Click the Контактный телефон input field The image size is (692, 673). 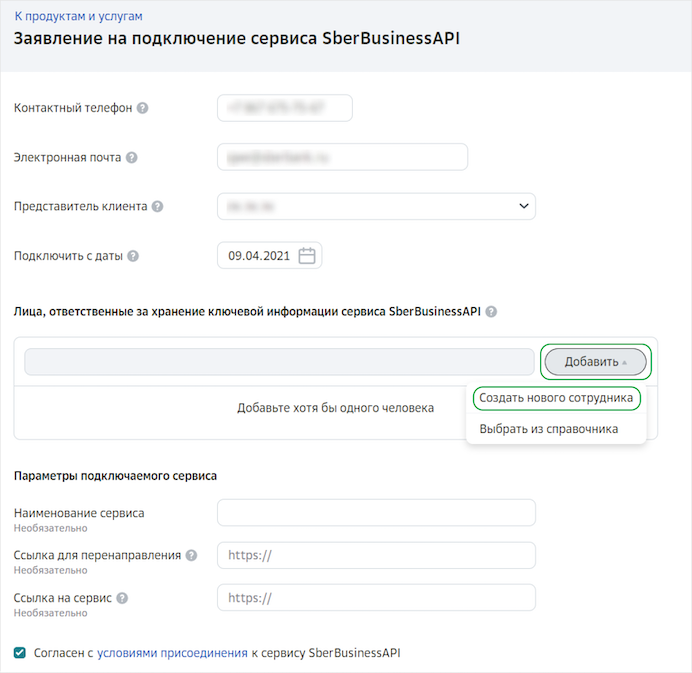click(285, 108)
